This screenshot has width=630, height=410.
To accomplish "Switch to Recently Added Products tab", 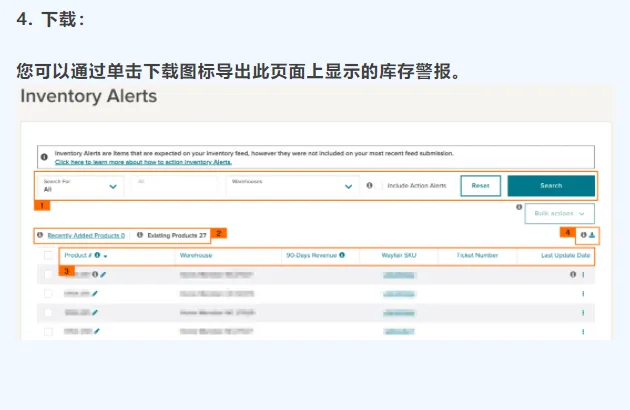I will coord(86,236).
